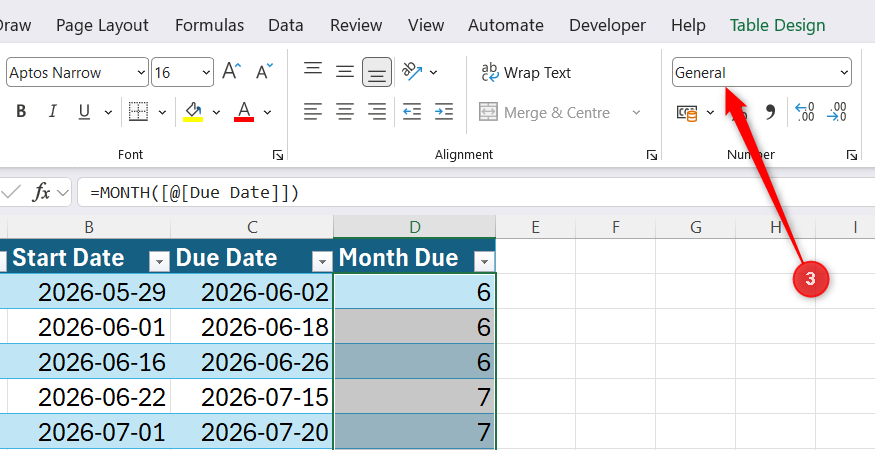Select cell with 2026-07-15
Image resolution: width=875 pixels, height=450 pixels.
[x=252, y=397]
